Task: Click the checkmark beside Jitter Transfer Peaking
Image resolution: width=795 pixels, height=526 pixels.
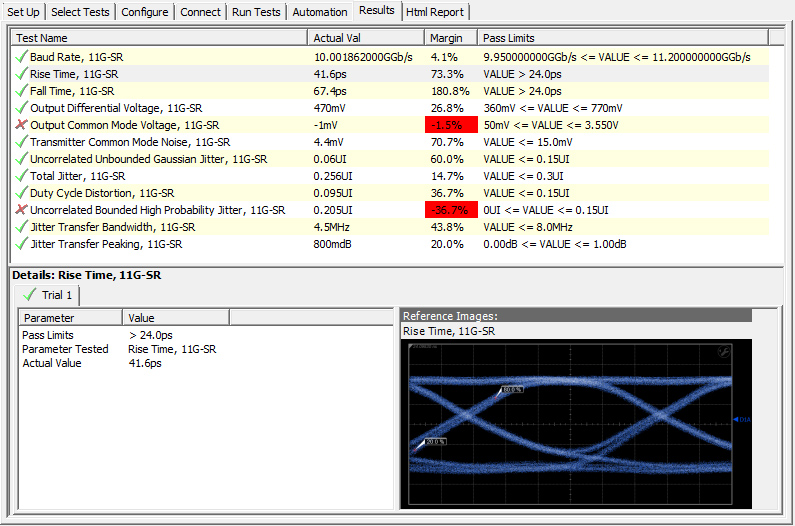Action: pyautogui.click(x=21, y=244)
